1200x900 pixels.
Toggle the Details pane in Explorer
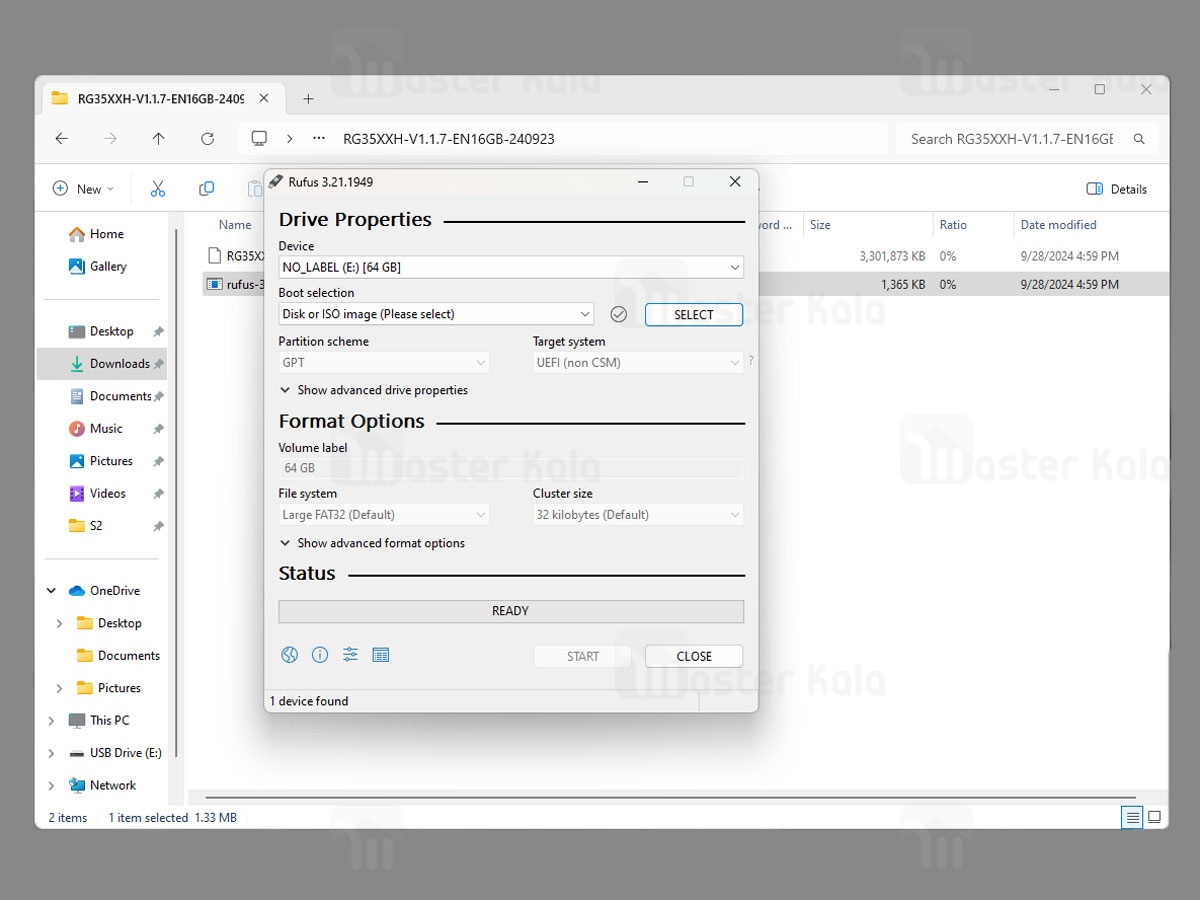coord(1117,189)
